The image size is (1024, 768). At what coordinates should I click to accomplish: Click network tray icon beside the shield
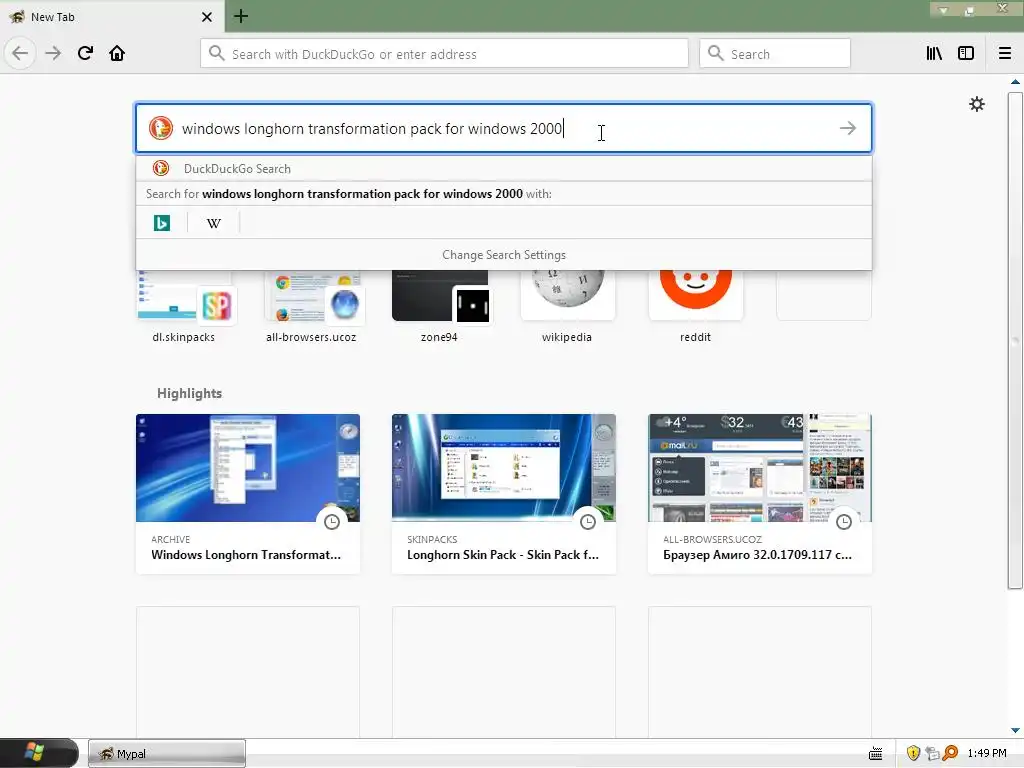click(932, 754)
